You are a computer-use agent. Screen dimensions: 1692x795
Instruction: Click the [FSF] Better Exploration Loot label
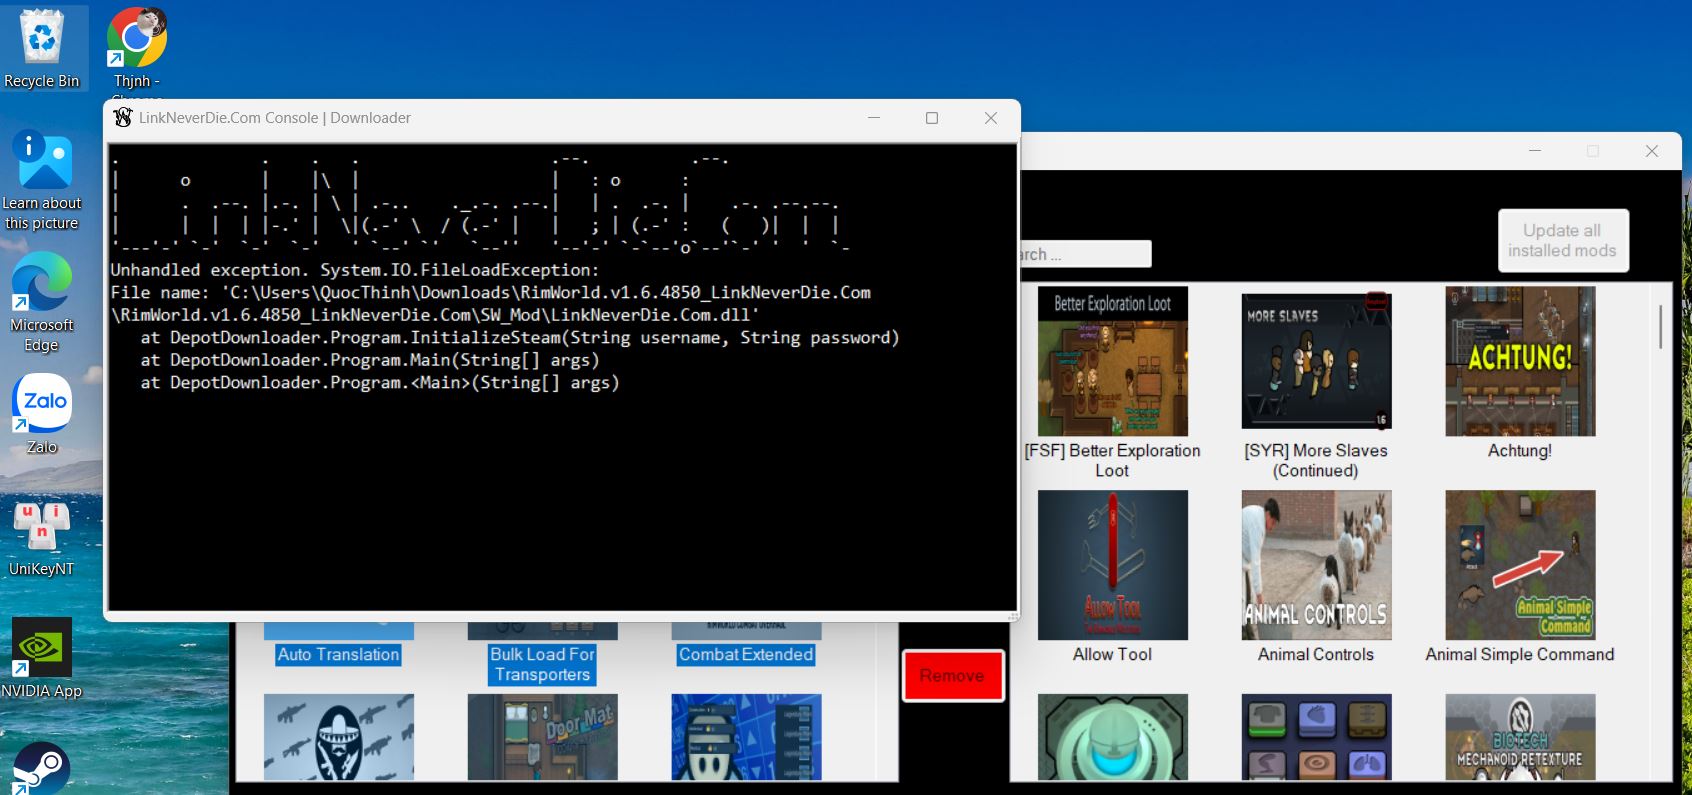(1113, 461)
